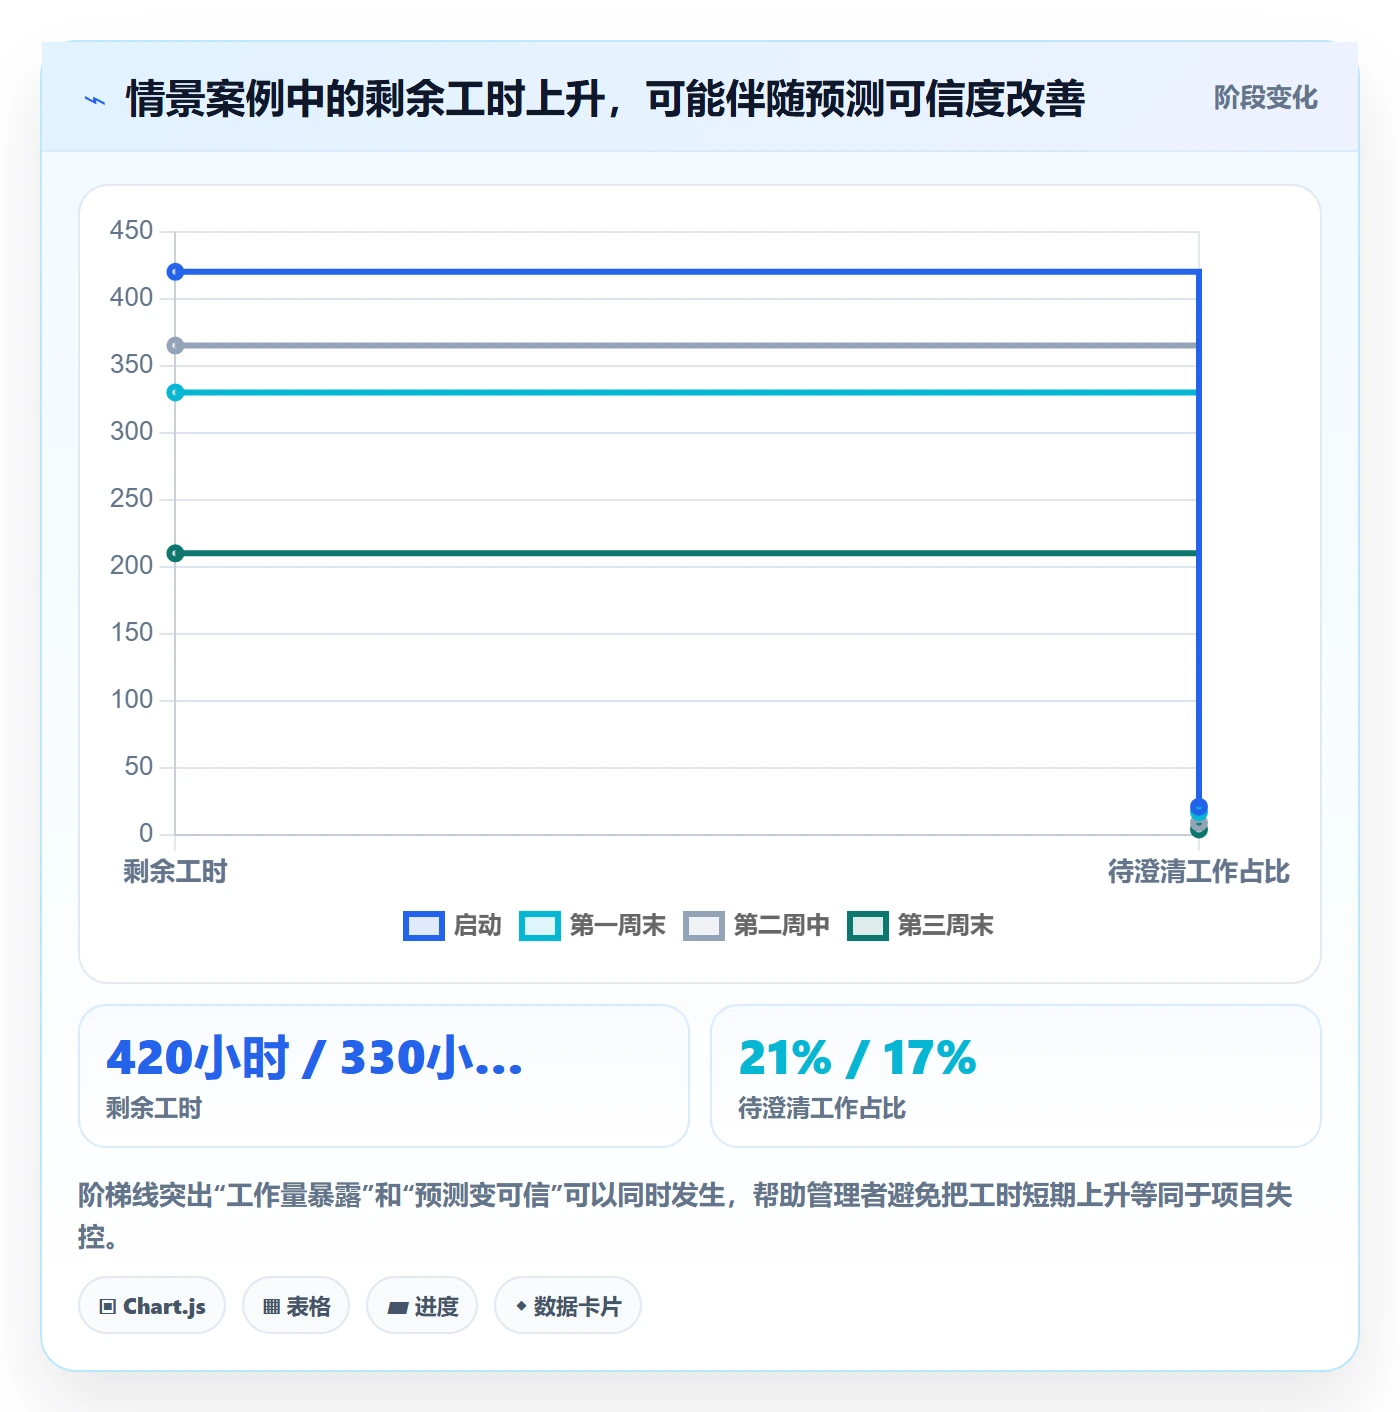This screenshot has height=1412, width=1400.
Task: Select the 表格 tag
Action: click(x=296, y=1306)
